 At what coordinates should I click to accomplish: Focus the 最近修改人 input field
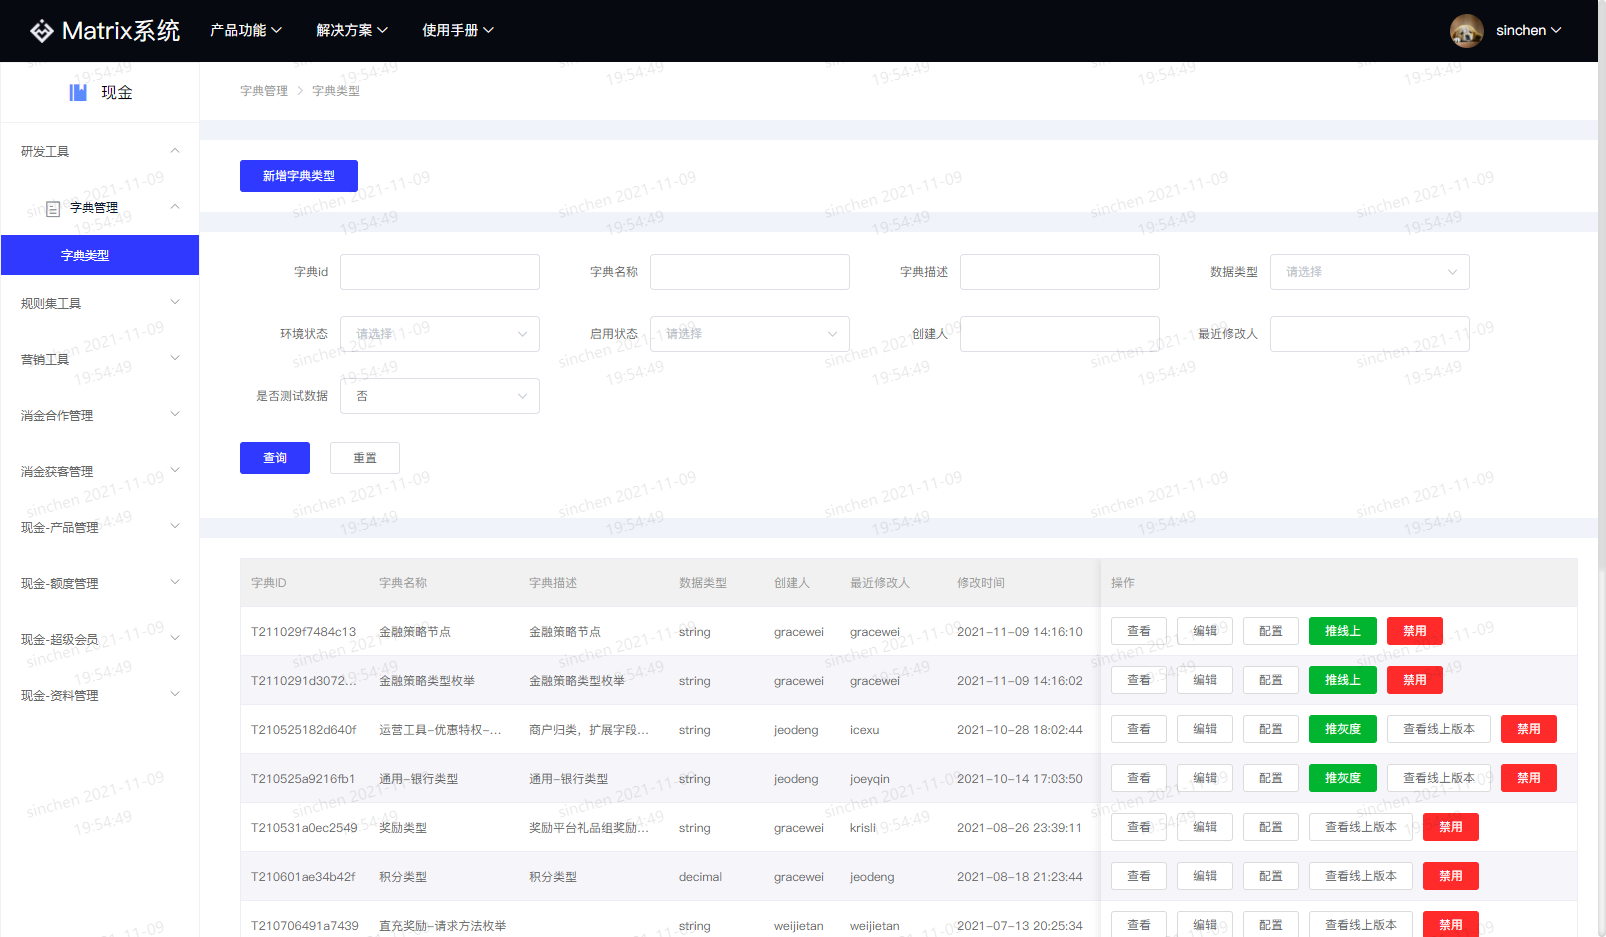click(x=1370, y=334)
